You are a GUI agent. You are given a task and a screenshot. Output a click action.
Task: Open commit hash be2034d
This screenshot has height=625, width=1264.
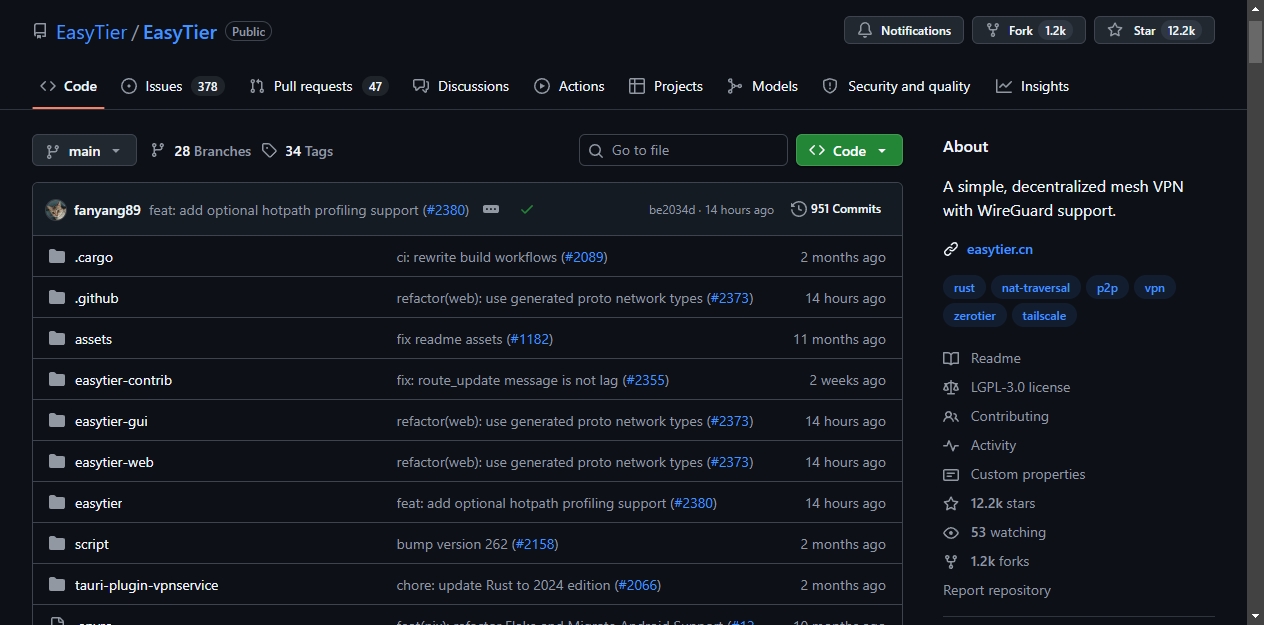[x=672, y=210]
